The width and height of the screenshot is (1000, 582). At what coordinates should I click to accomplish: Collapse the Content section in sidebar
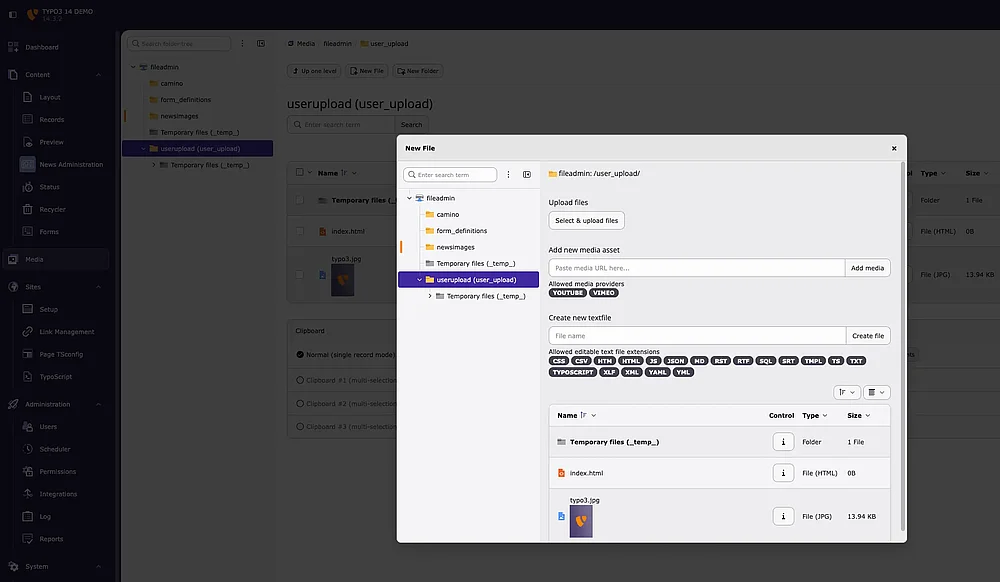pos(98,75)
